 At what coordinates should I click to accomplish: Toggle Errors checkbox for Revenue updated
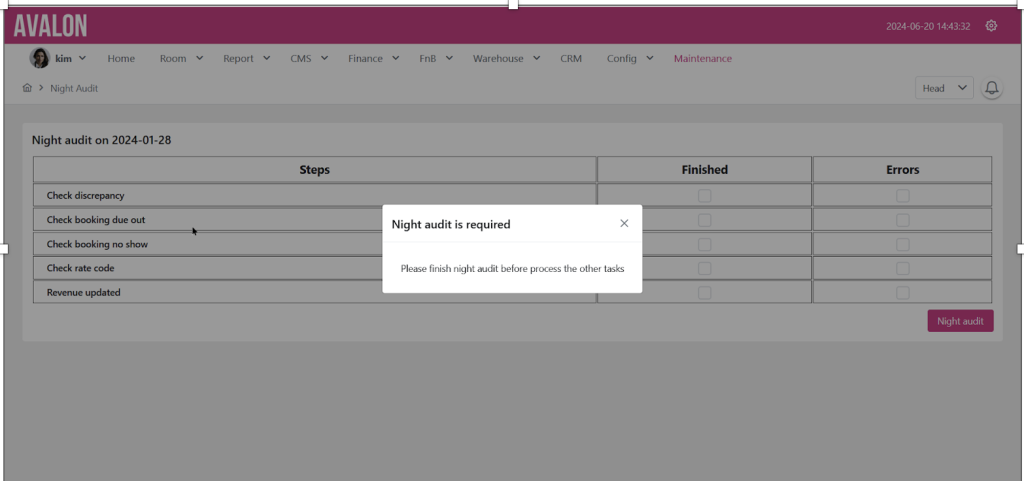coord(902,293)
